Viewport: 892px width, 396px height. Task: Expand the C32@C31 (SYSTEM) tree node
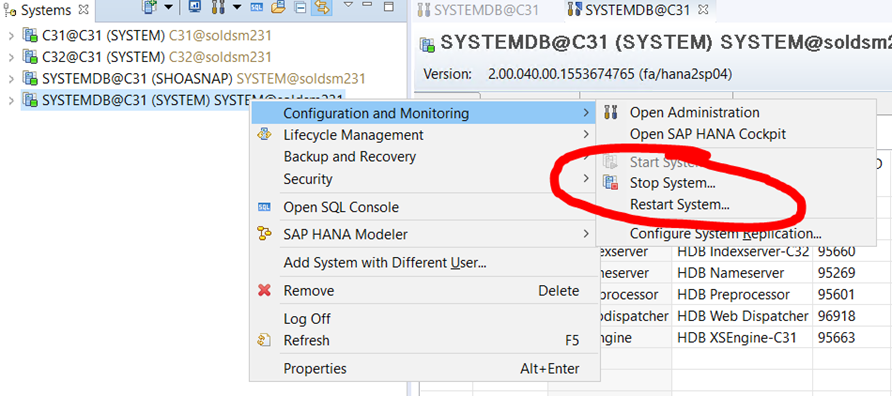[x=11, y=57]
